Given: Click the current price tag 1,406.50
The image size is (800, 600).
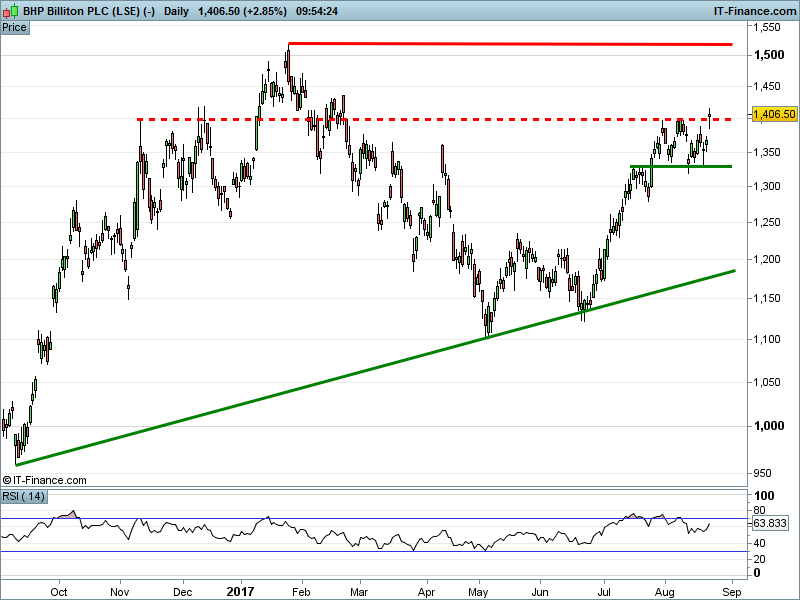Looking at the screenshot, I should [774, 114].
